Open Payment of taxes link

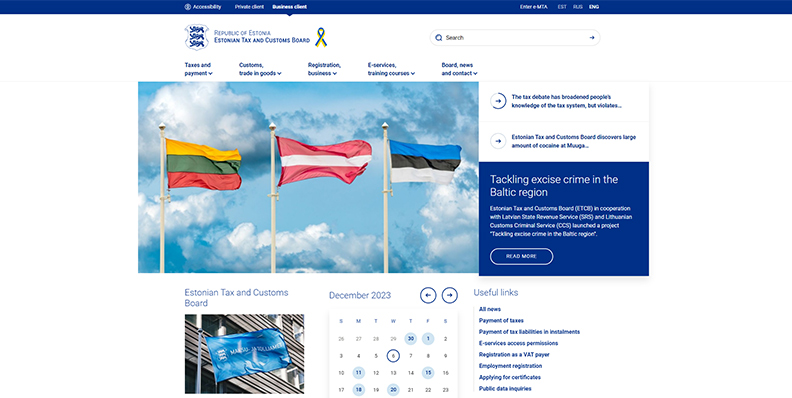pos(501,321)
